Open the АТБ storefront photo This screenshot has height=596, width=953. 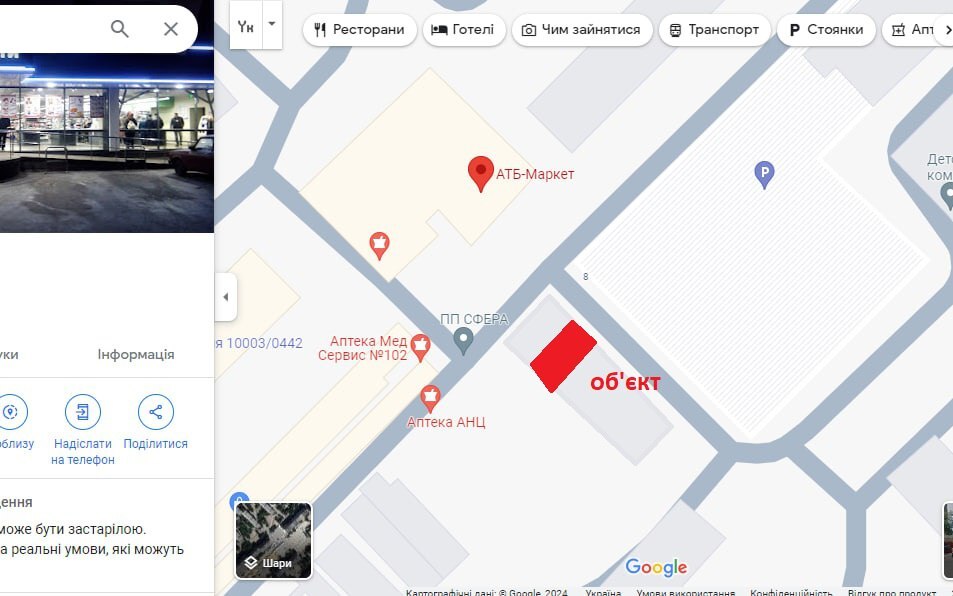coord(107,142)
